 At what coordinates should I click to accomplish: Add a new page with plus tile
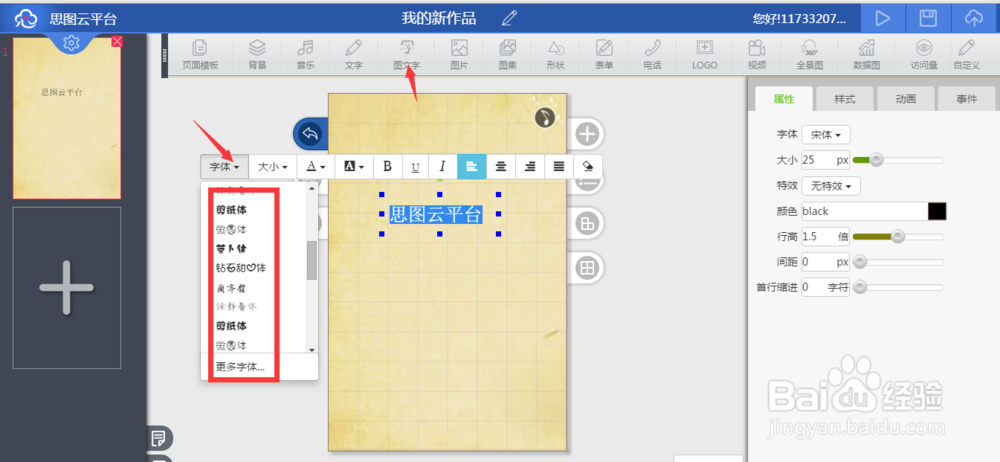(67, 288)
